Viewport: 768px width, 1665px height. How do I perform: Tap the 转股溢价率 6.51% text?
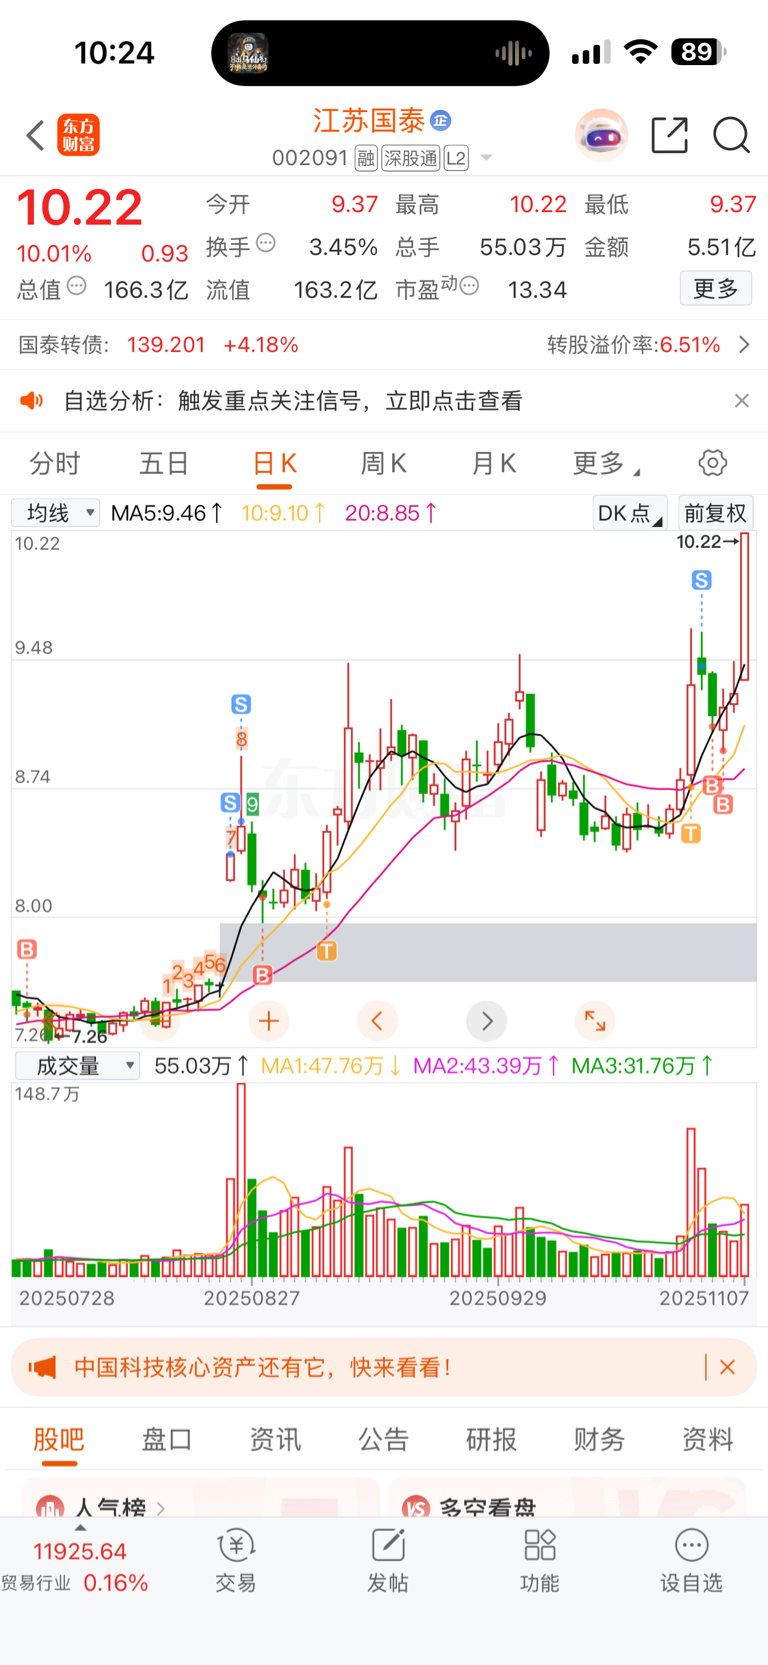pyautogui.click(x=633, y=345)
